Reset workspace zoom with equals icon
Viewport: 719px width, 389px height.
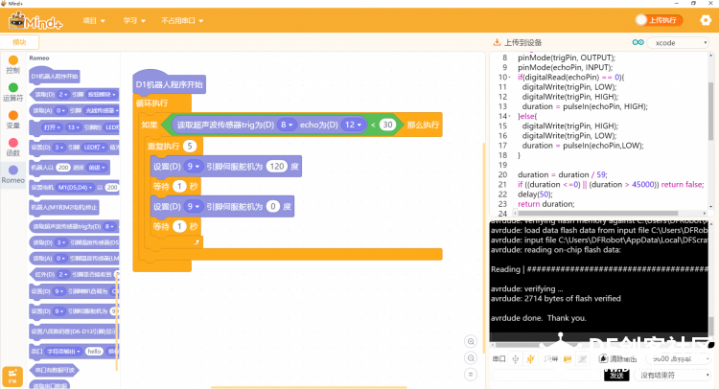pos(470,374)
